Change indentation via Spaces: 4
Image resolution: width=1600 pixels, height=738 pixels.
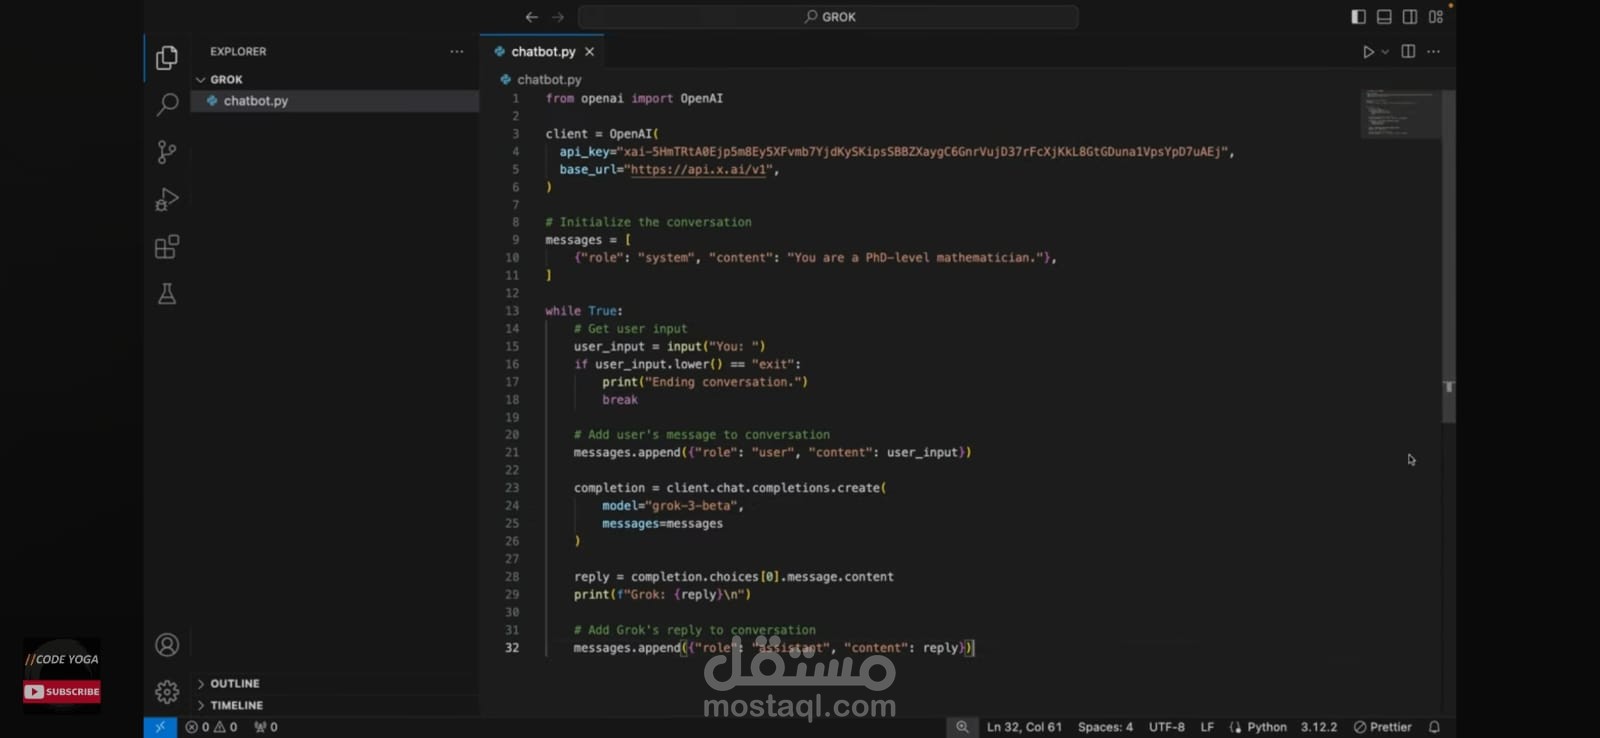click(x=1105, y=727)
